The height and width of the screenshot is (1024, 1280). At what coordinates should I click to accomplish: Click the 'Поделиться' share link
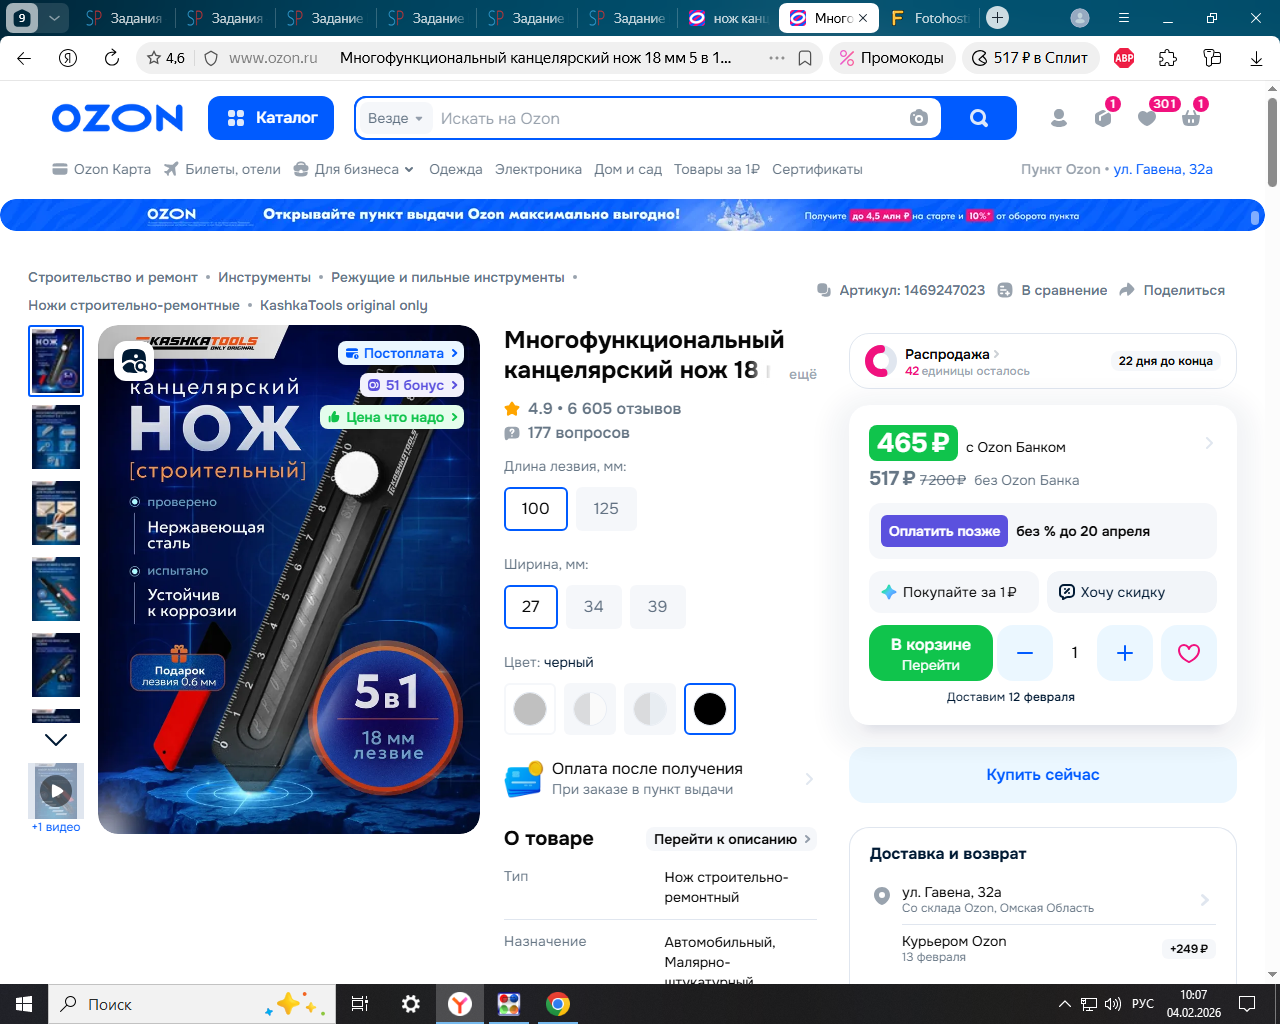point(1172,290)
